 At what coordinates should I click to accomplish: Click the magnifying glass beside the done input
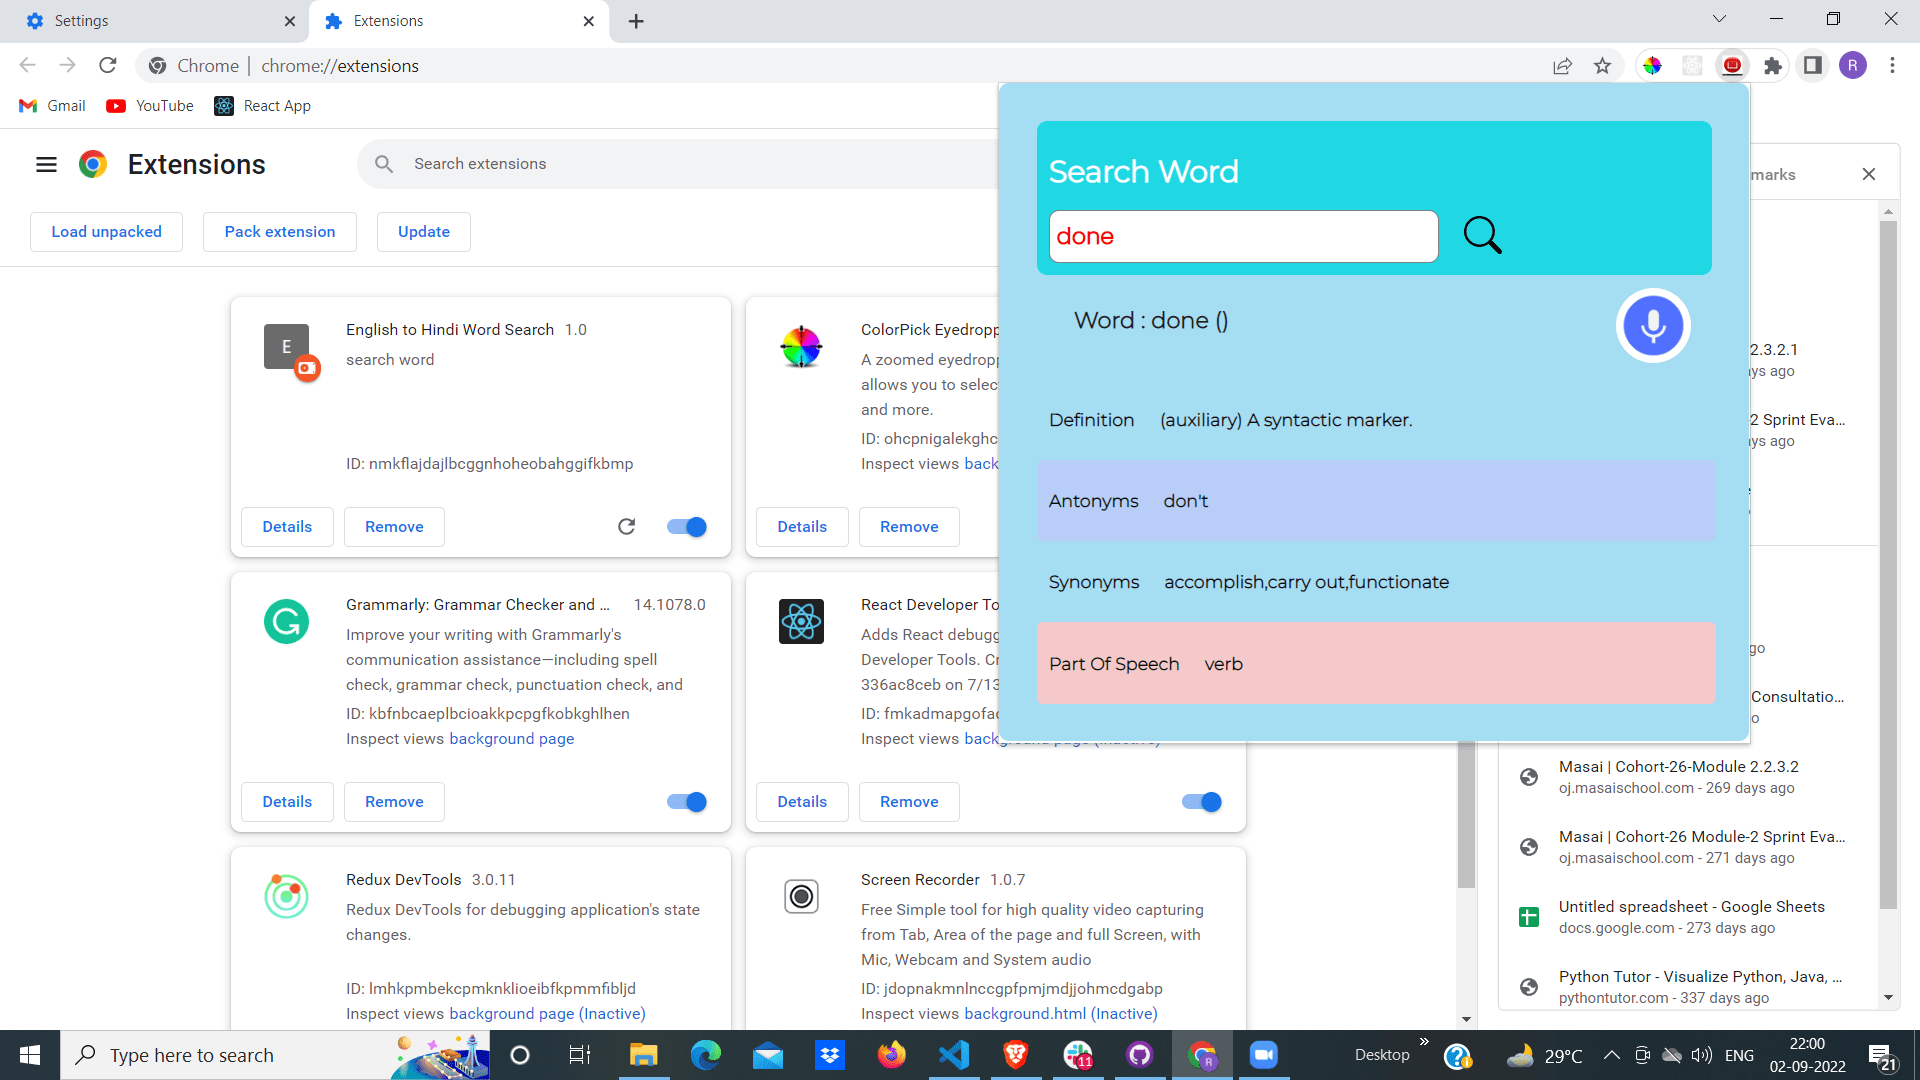[x=1482, y=235]
